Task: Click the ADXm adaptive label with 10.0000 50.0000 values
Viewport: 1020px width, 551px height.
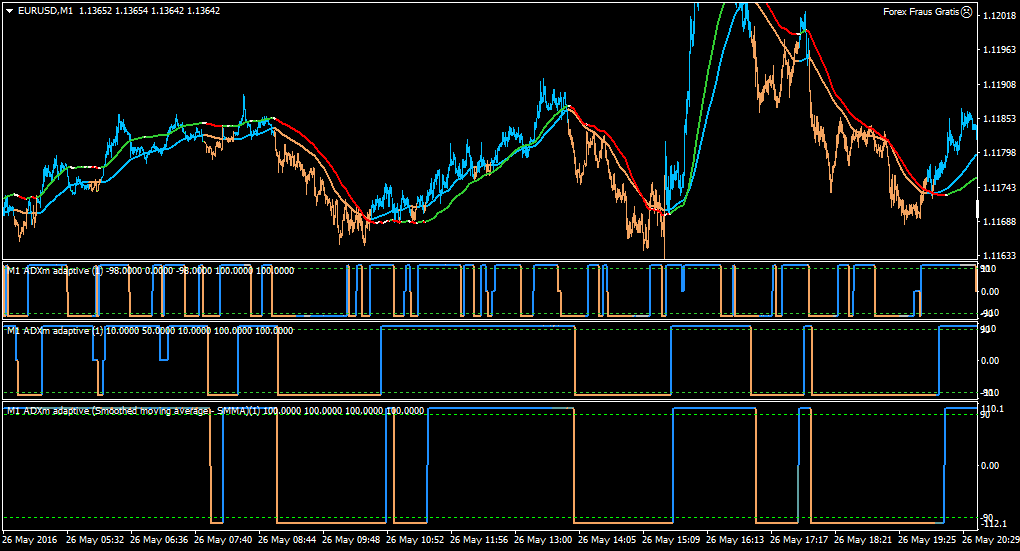Action: [x=150, y=330]
